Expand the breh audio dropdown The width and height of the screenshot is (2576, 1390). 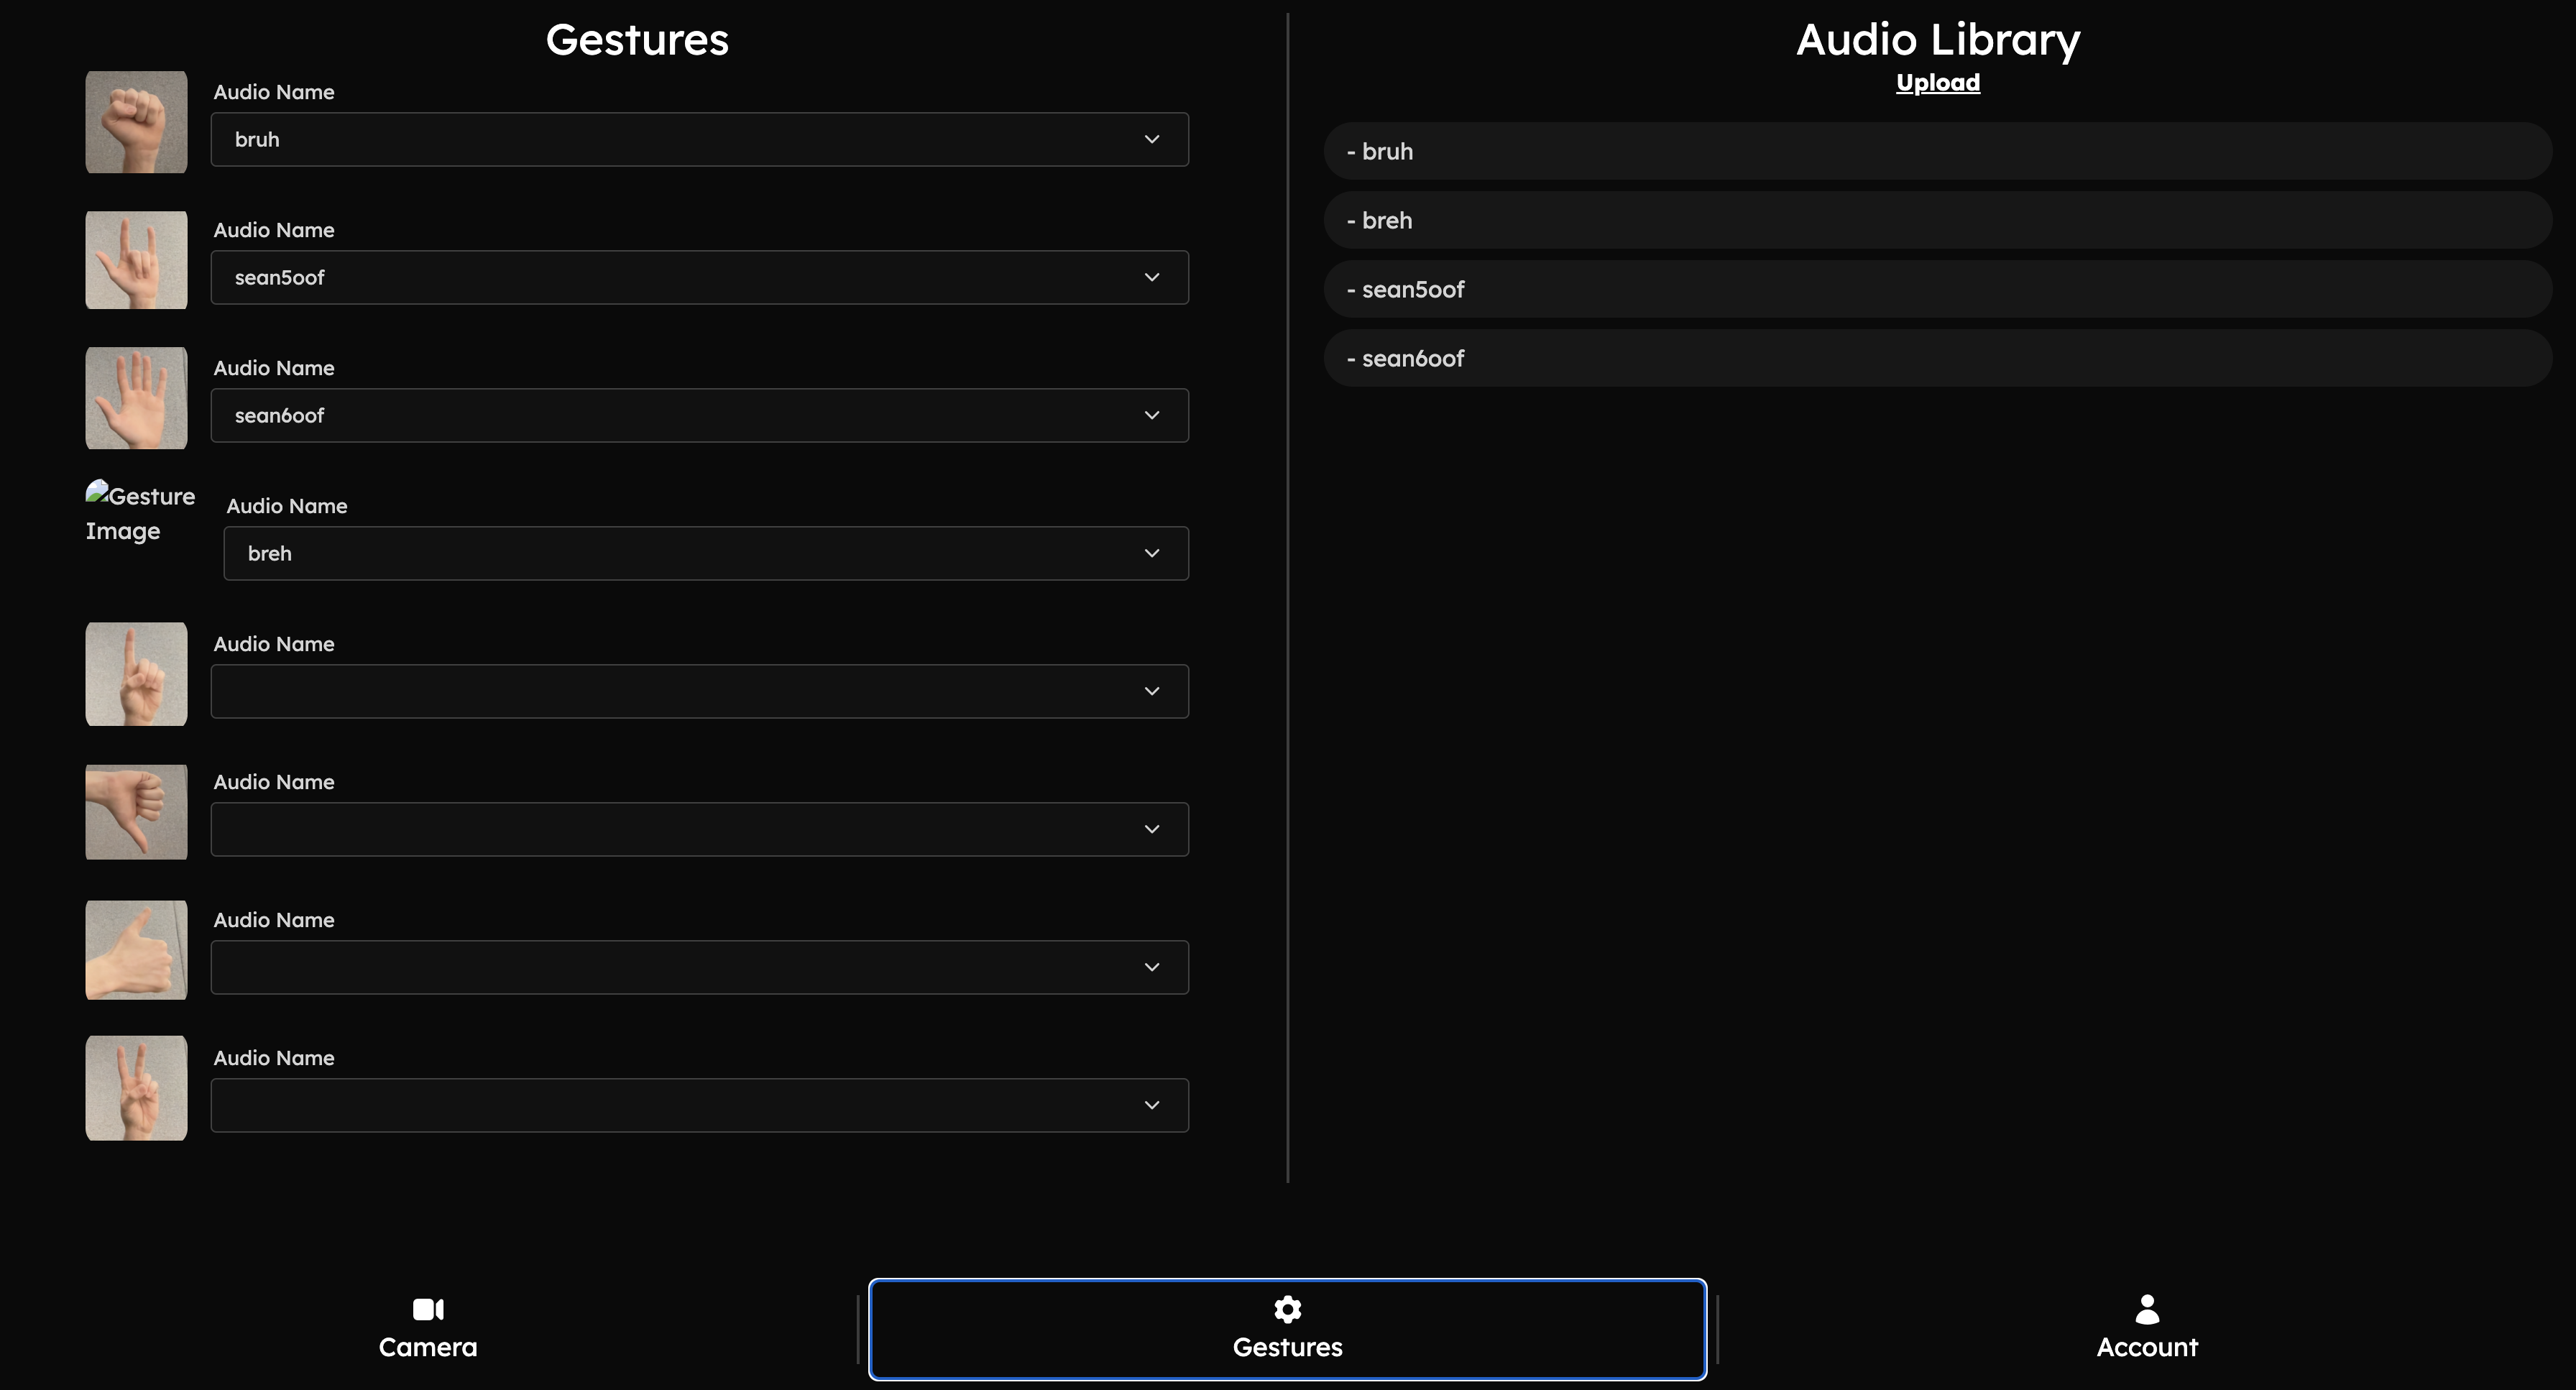click(x=705, y=554)
